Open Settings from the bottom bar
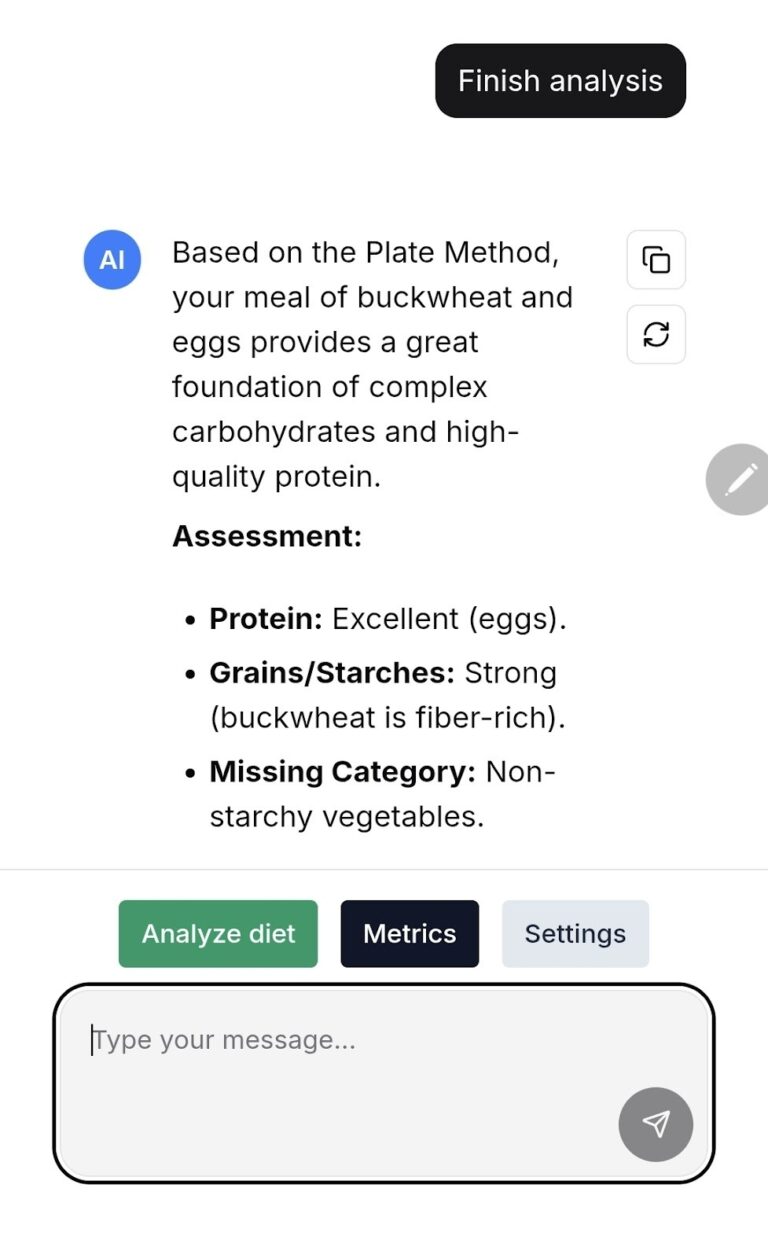Image resolution: width=768 pixels, height=1258 pixels. tap(575, 934)
